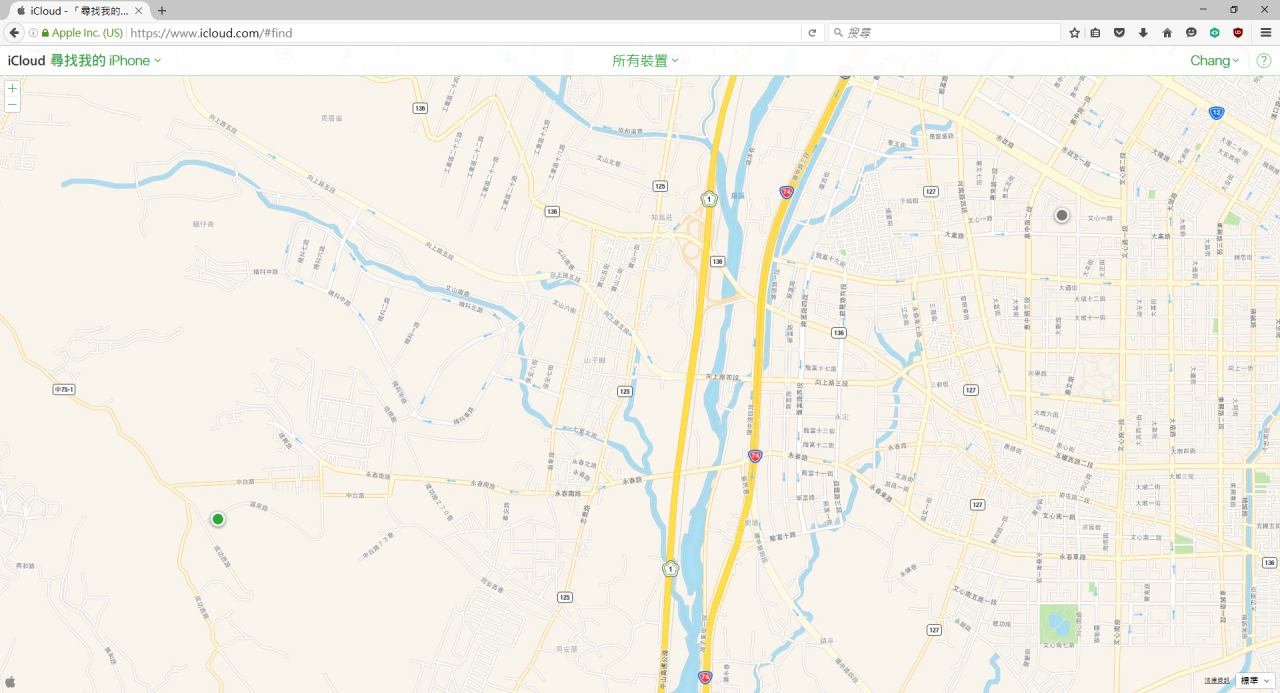The width and height of the screenshot is (1280, 693).
Task: Reload the page with refresh icon
Action: (x=812, y=33)
